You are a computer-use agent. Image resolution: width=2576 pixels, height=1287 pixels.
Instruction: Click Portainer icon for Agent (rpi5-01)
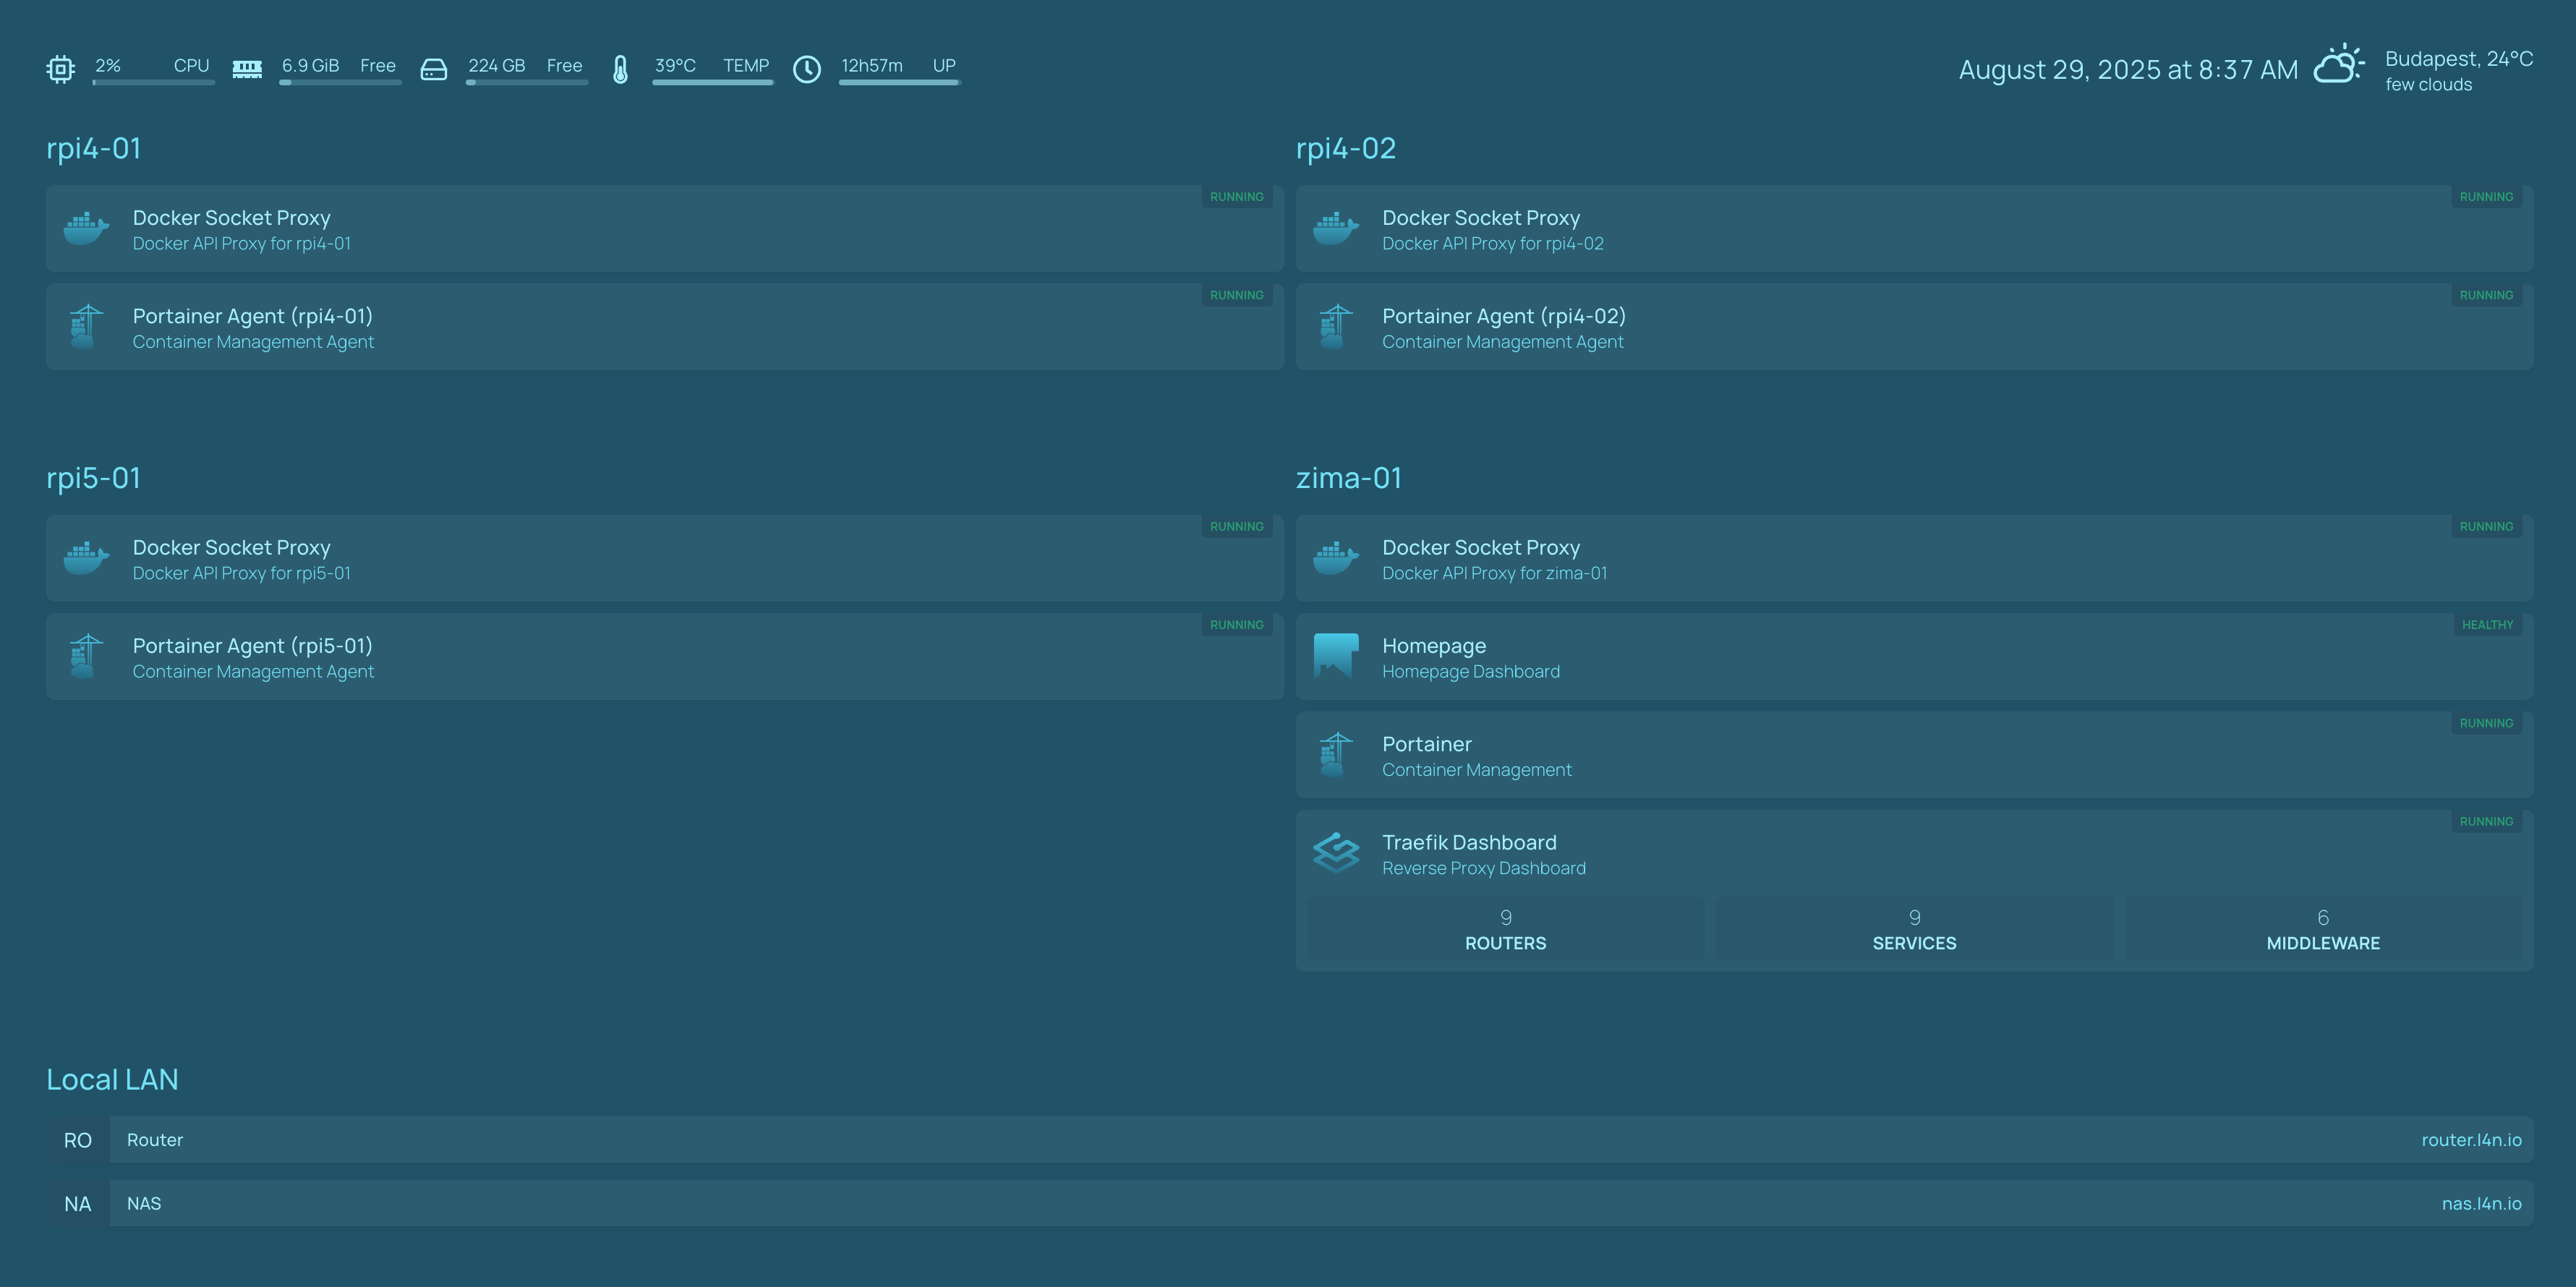click(x=87, y=657)
